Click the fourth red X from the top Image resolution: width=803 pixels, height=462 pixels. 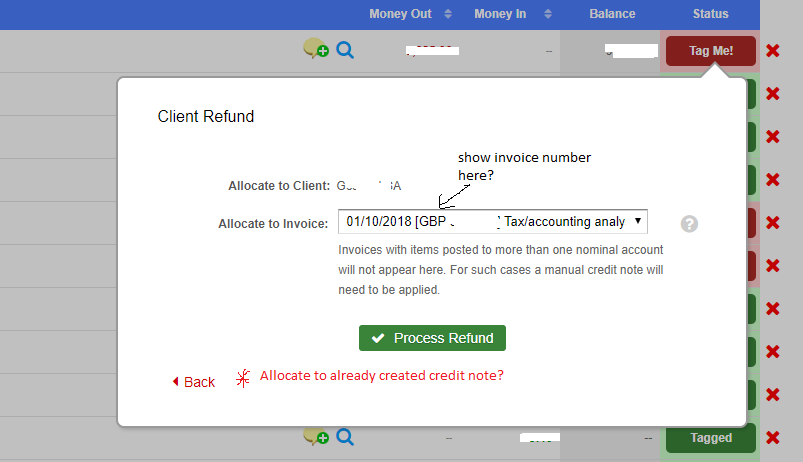[x=773, y=179]
